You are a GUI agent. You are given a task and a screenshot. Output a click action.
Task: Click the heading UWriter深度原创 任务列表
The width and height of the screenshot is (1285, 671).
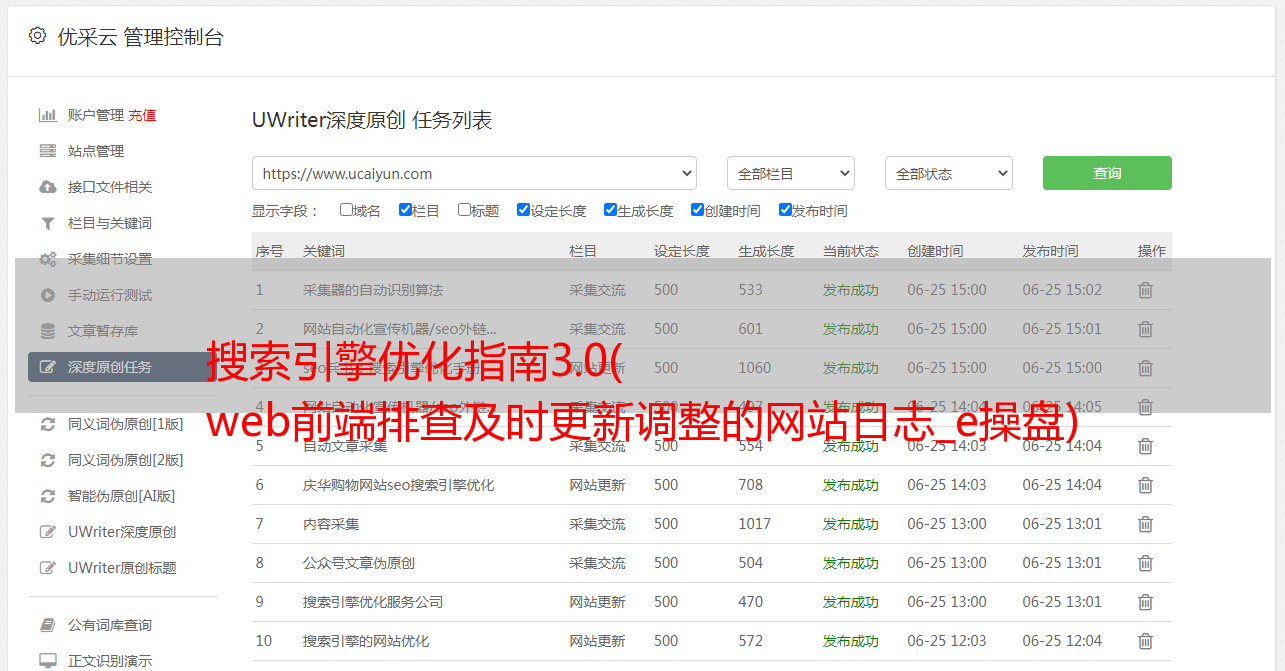tap(372, 121)
